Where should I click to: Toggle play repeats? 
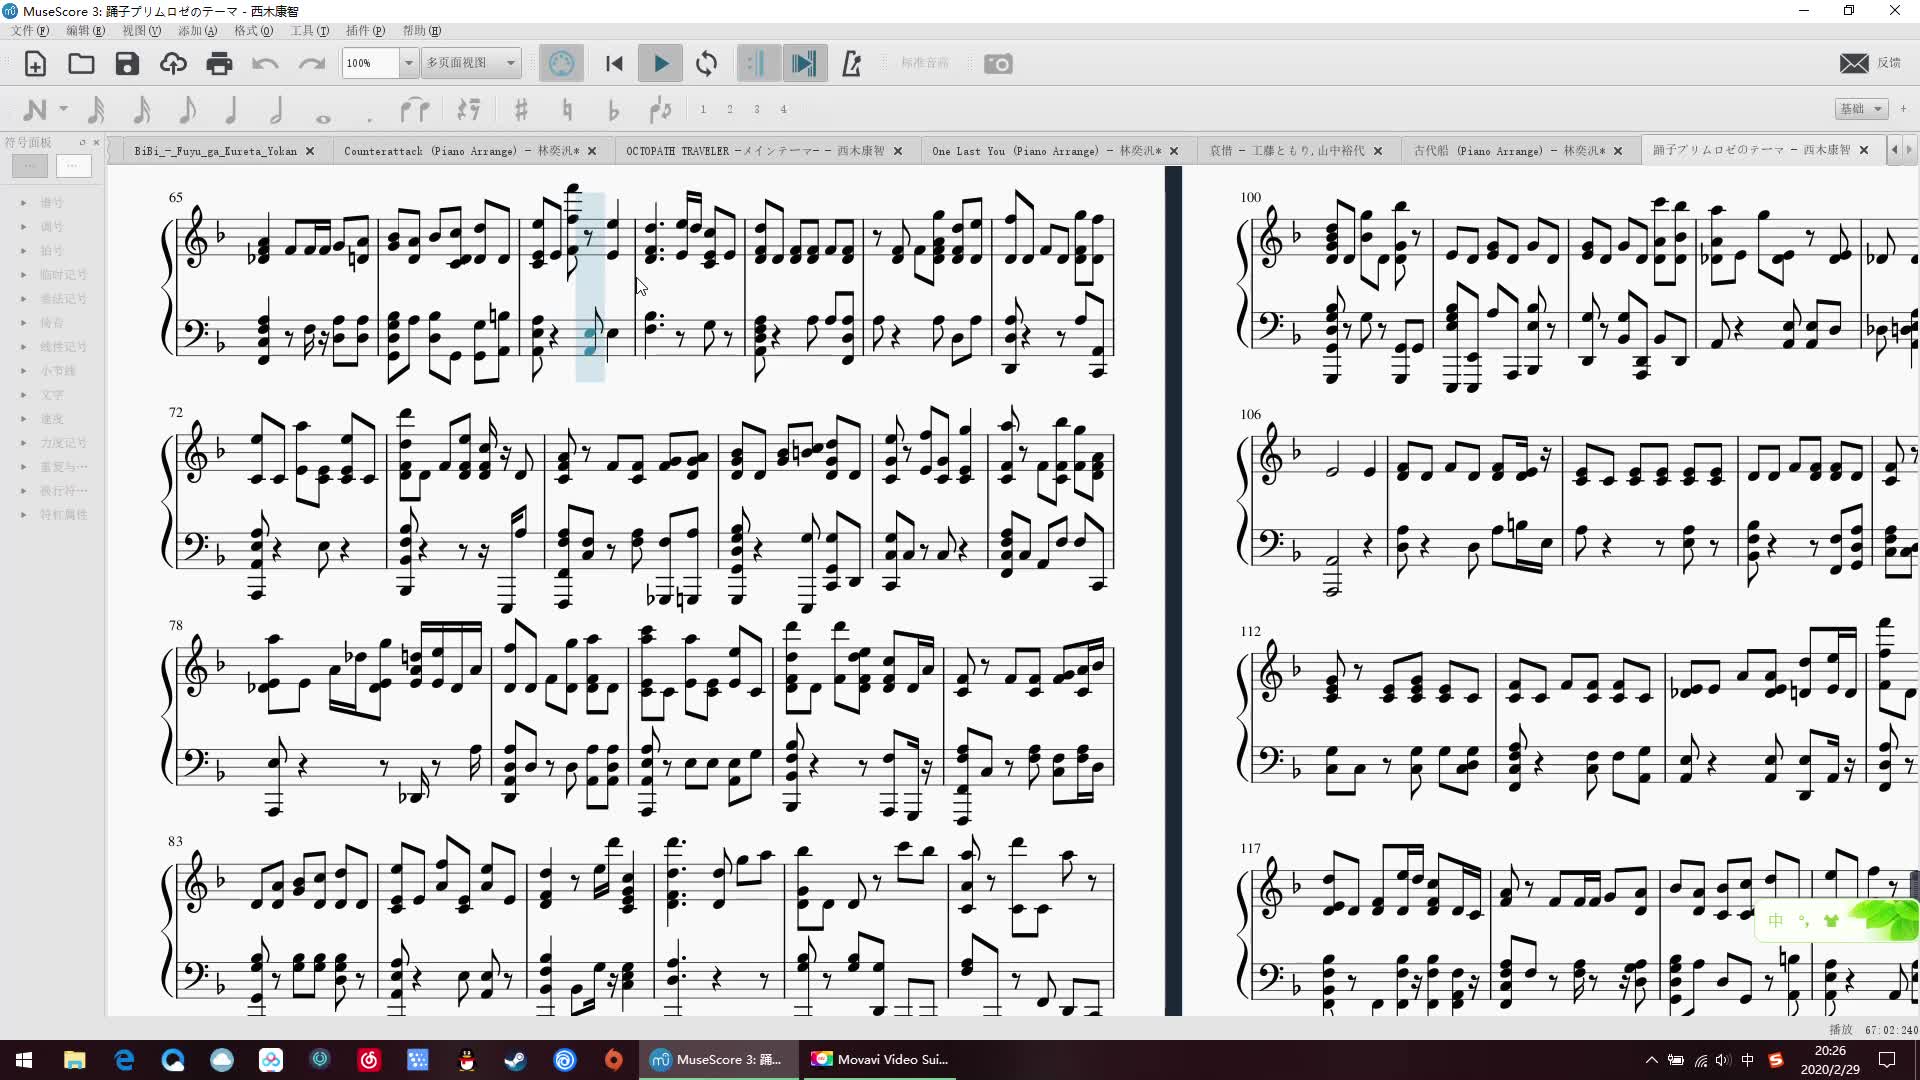pos(758,64)
